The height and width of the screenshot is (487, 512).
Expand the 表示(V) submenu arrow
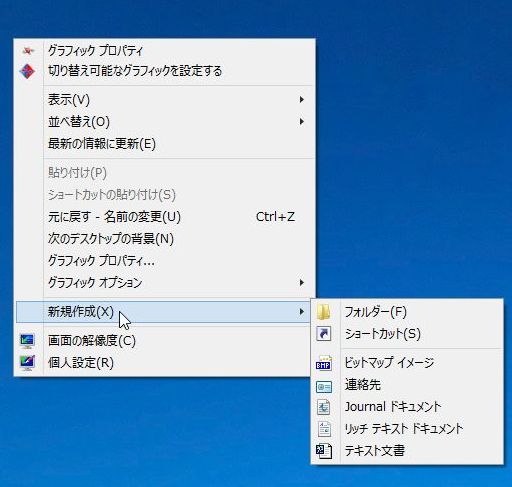pyautogui.click(x=302, y=99)
